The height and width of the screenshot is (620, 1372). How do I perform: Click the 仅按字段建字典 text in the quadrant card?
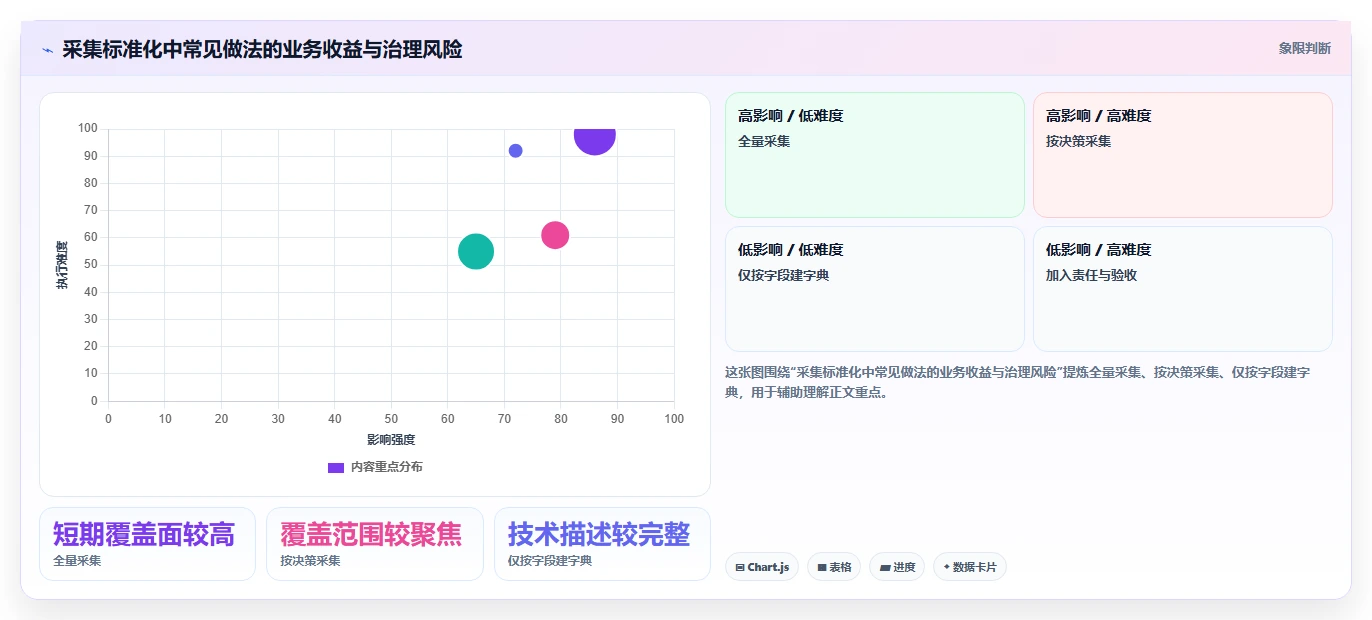pyautogui.click(x=783, y=275)
